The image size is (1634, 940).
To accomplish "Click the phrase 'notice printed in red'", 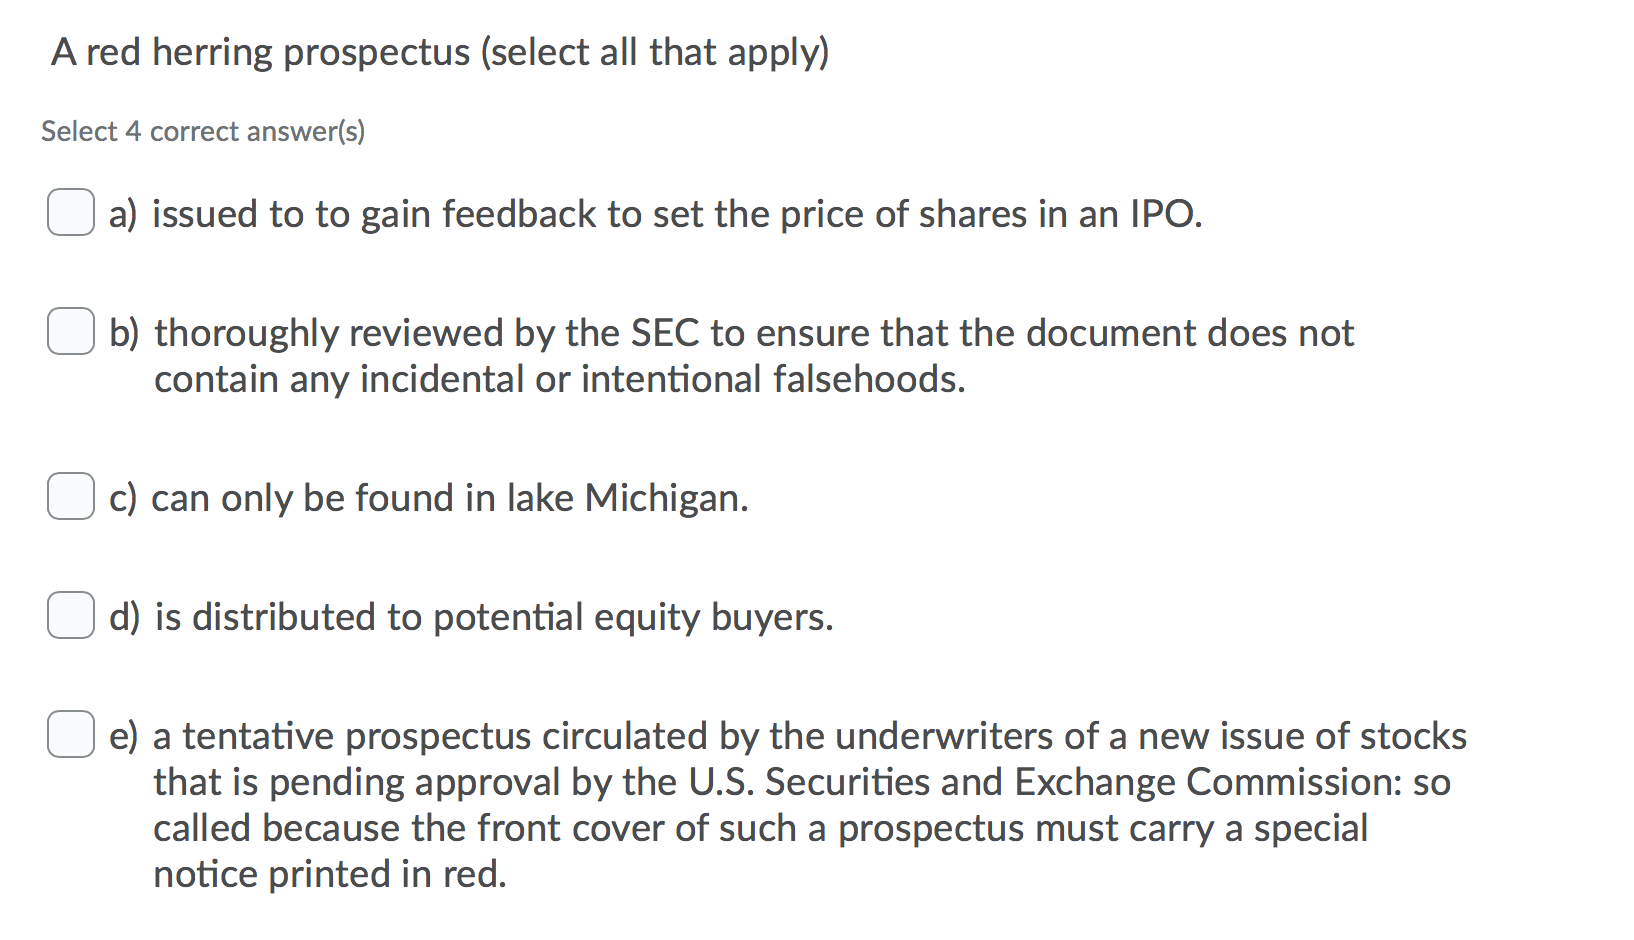I will [x=330, y=873].
